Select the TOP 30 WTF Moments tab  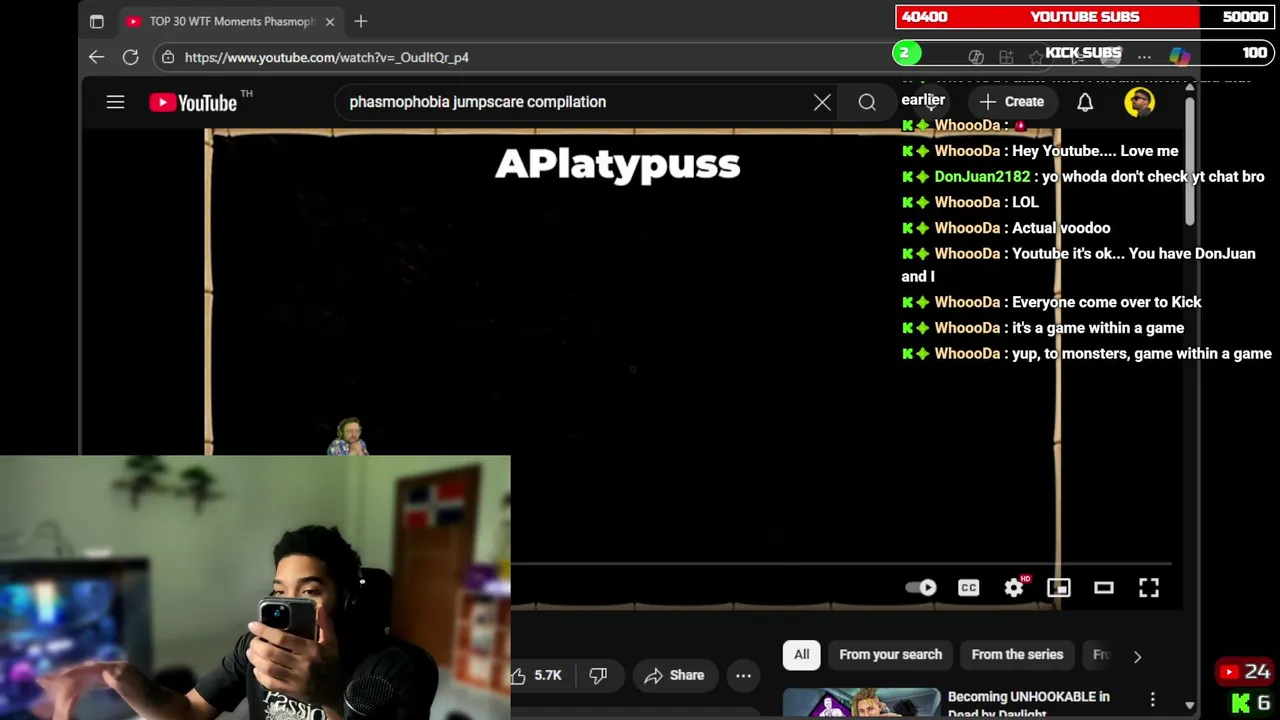pos(231,21)
